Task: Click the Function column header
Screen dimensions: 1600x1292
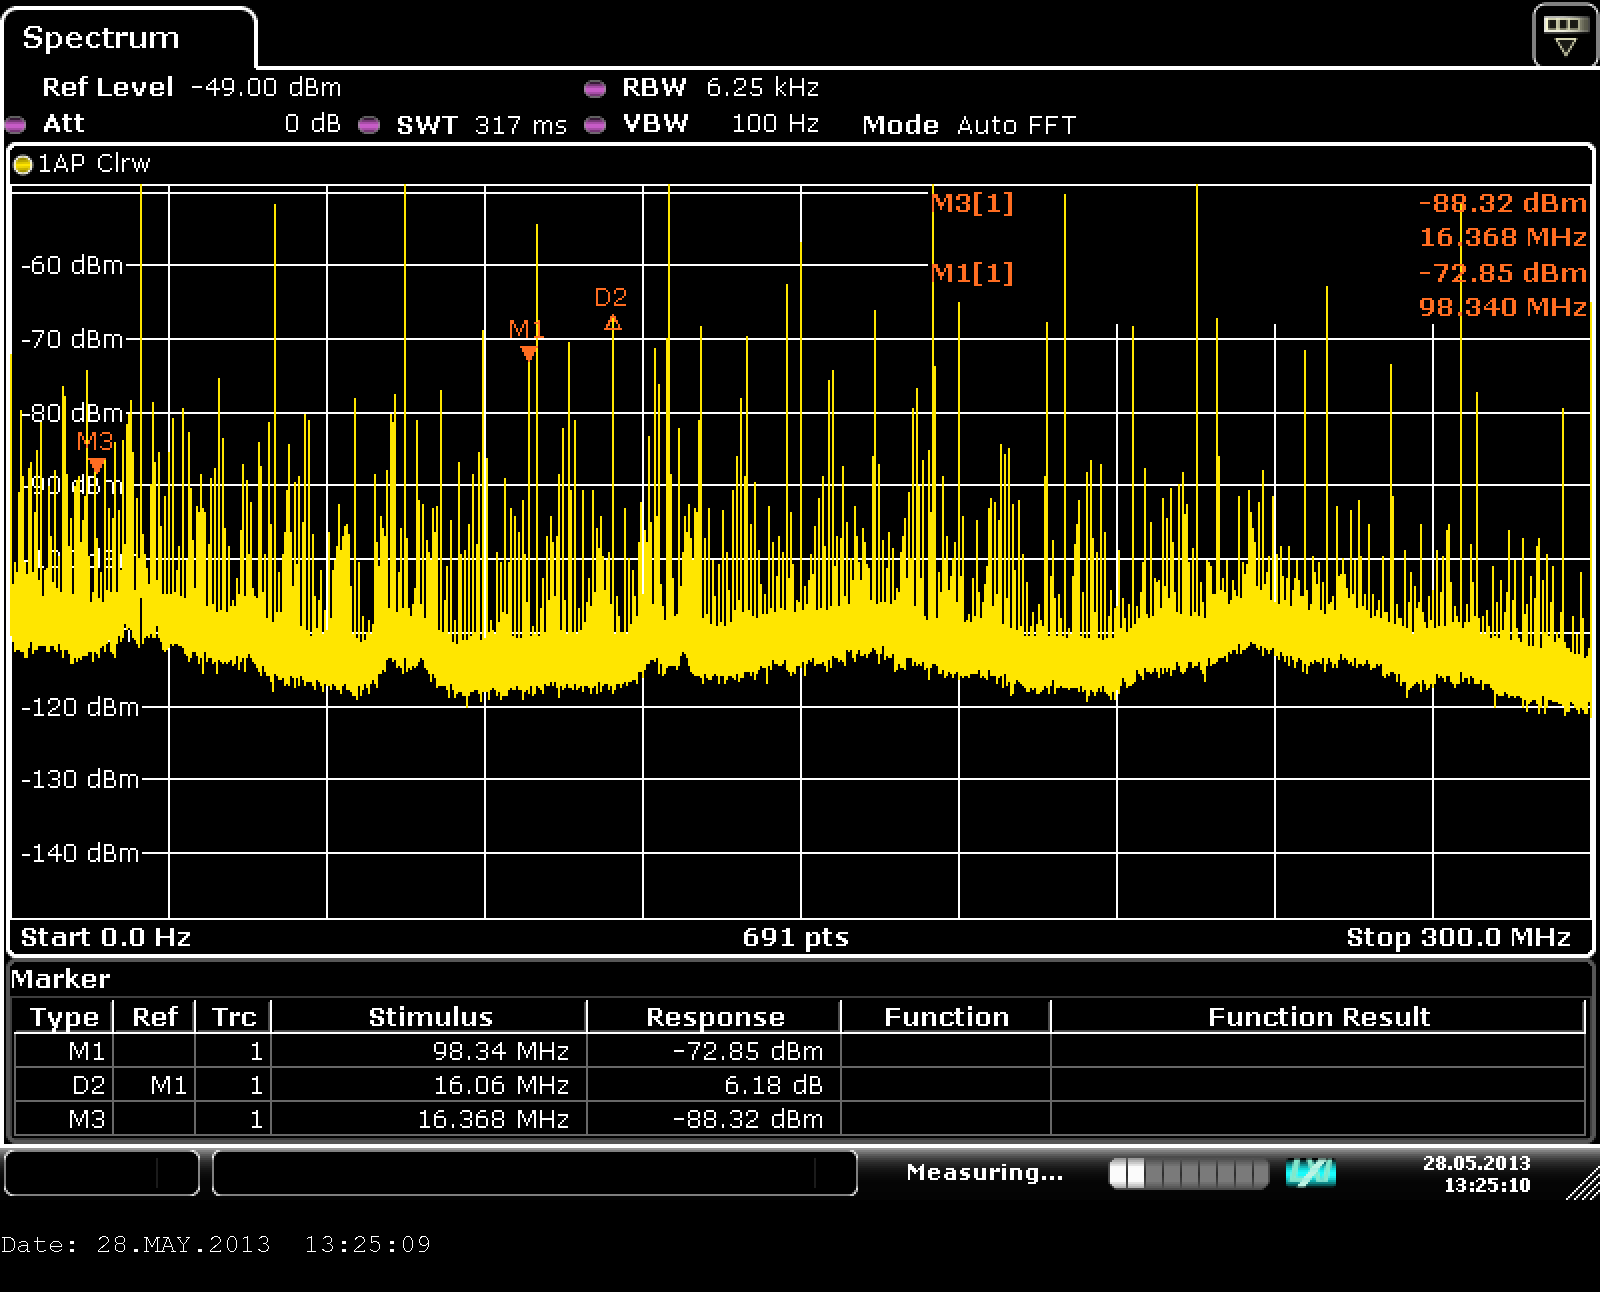Action: click(x=946, y=1017)
